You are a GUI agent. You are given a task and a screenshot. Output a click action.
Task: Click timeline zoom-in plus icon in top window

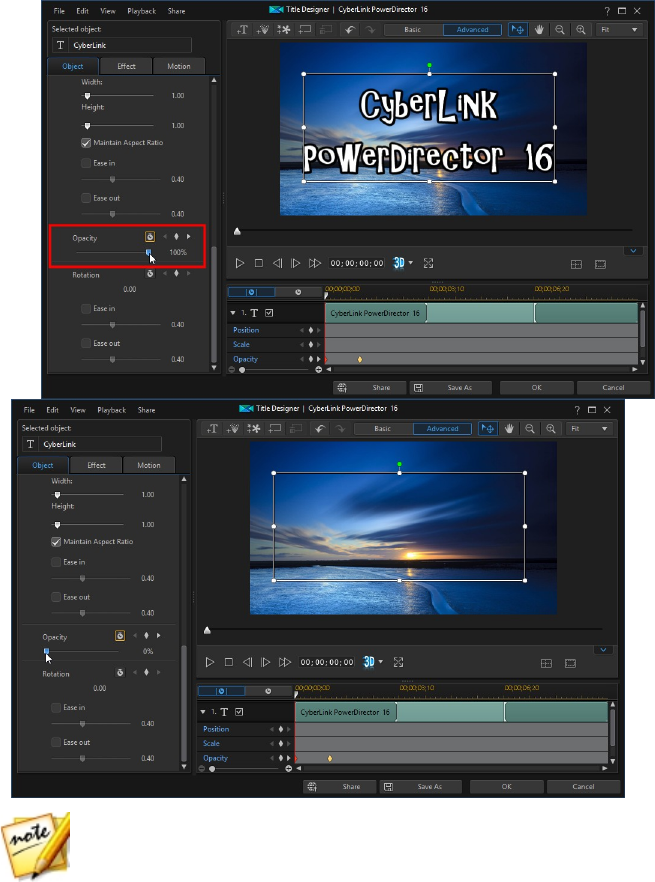(318, 370)
